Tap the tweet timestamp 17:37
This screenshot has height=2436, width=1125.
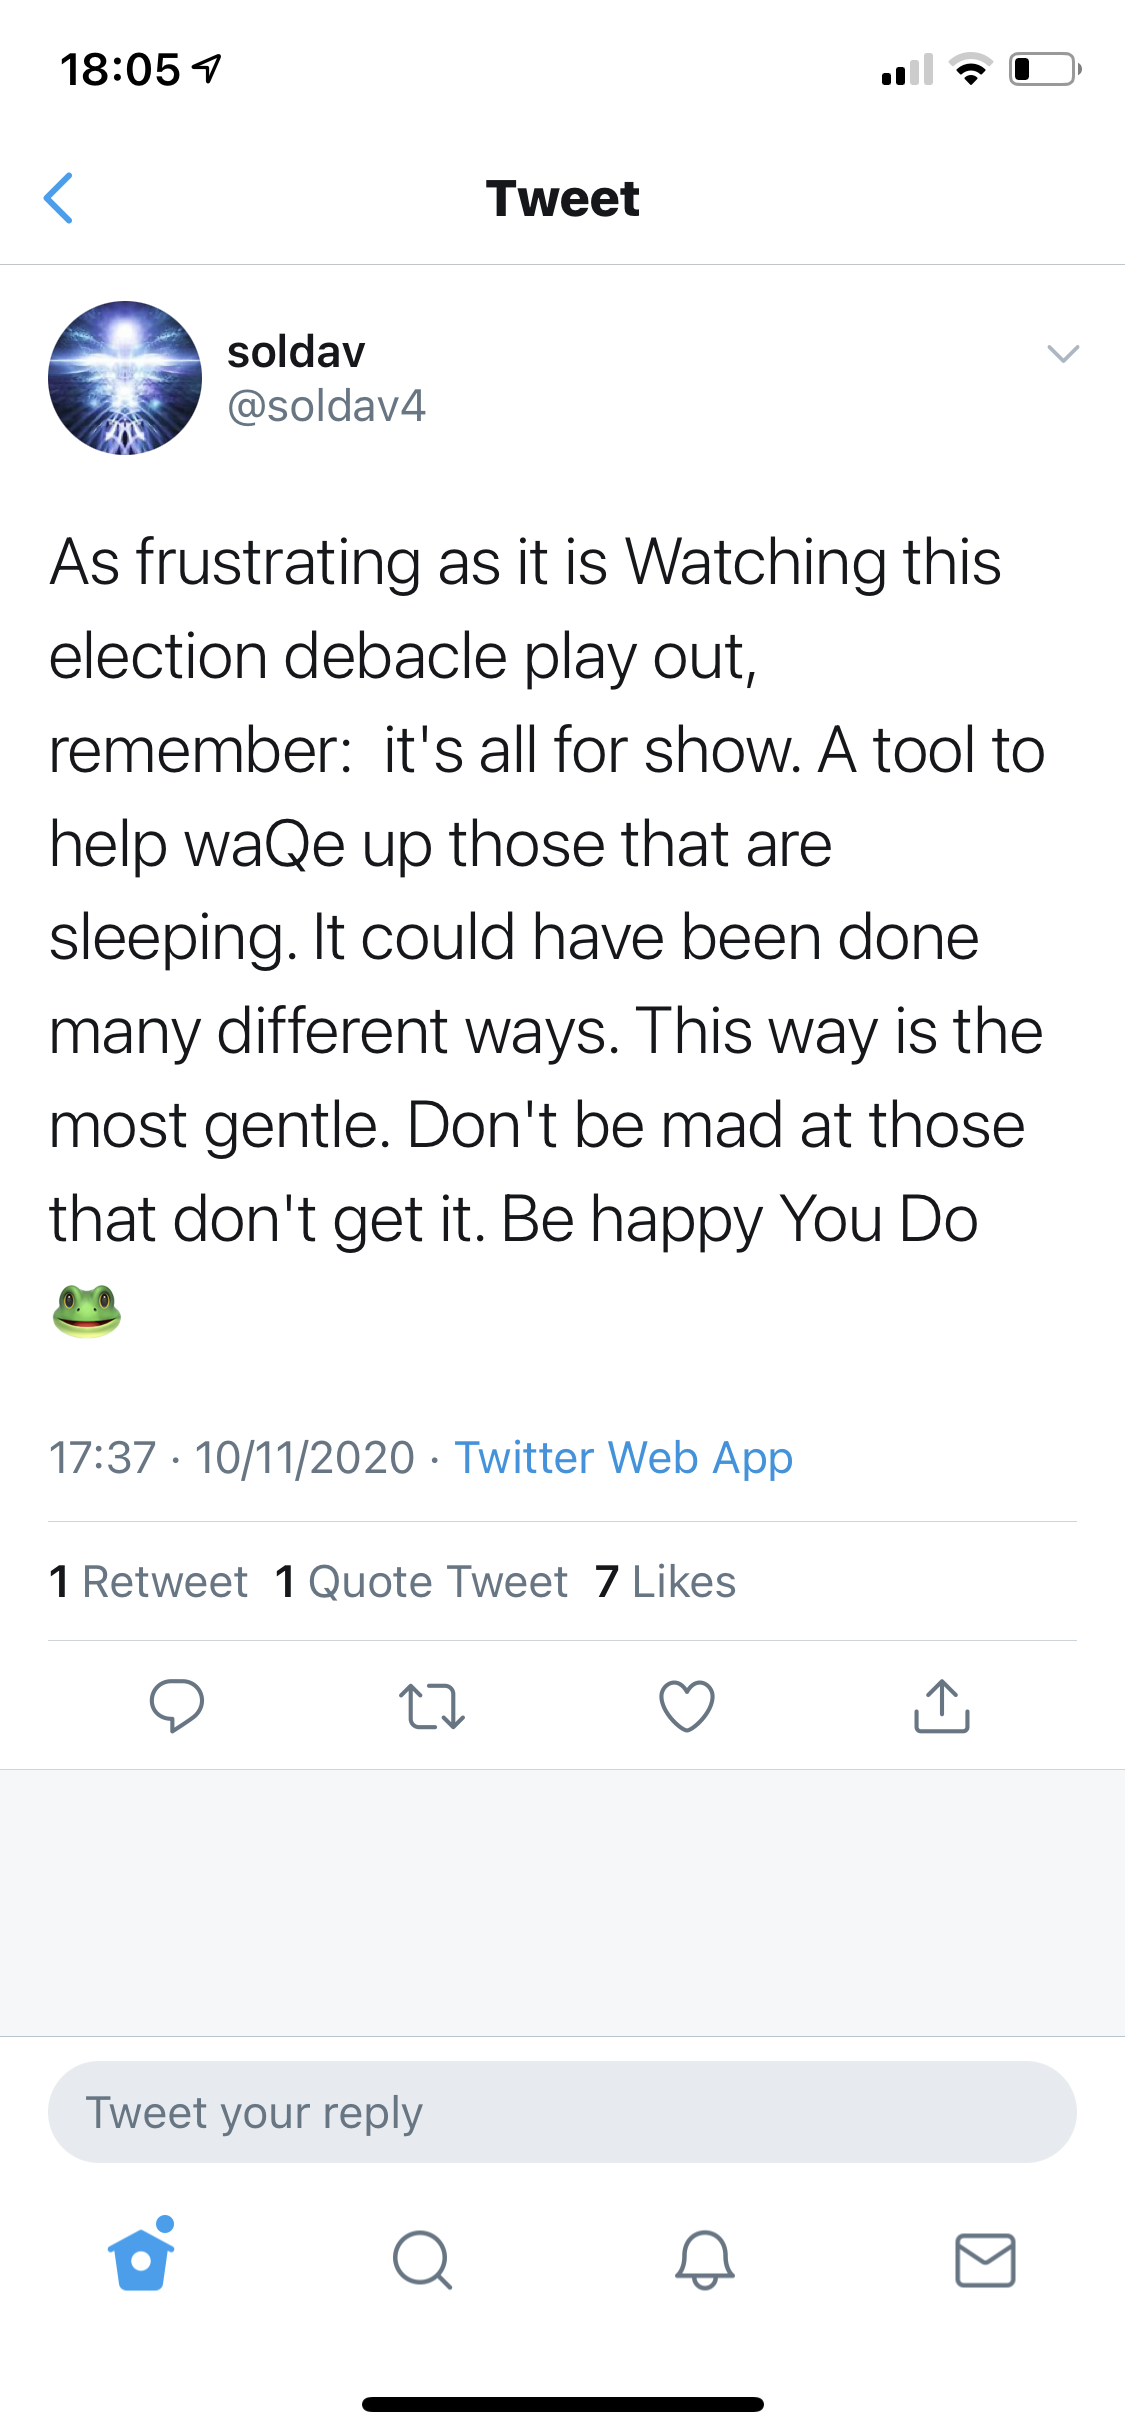[103, 1458]
